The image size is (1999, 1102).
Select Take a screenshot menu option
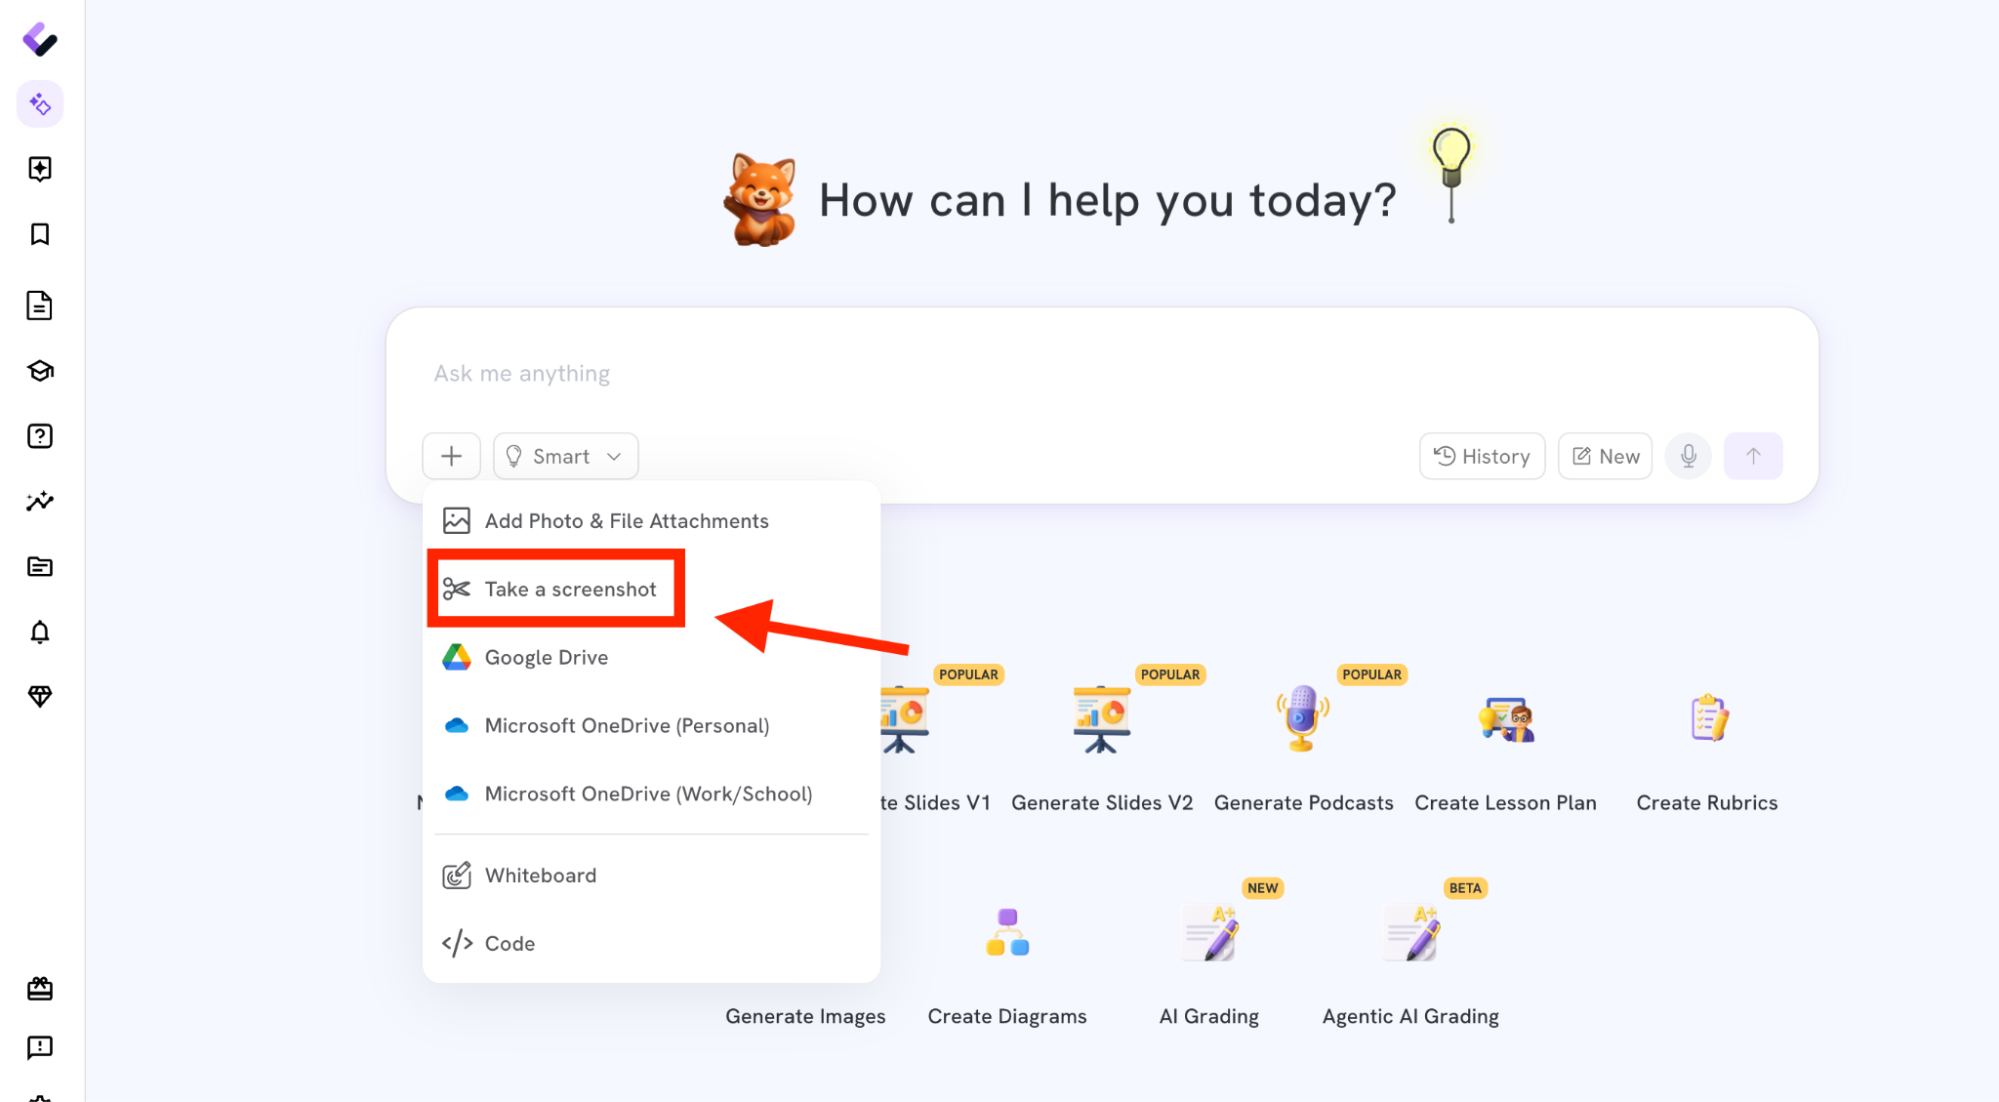(556, 589)
